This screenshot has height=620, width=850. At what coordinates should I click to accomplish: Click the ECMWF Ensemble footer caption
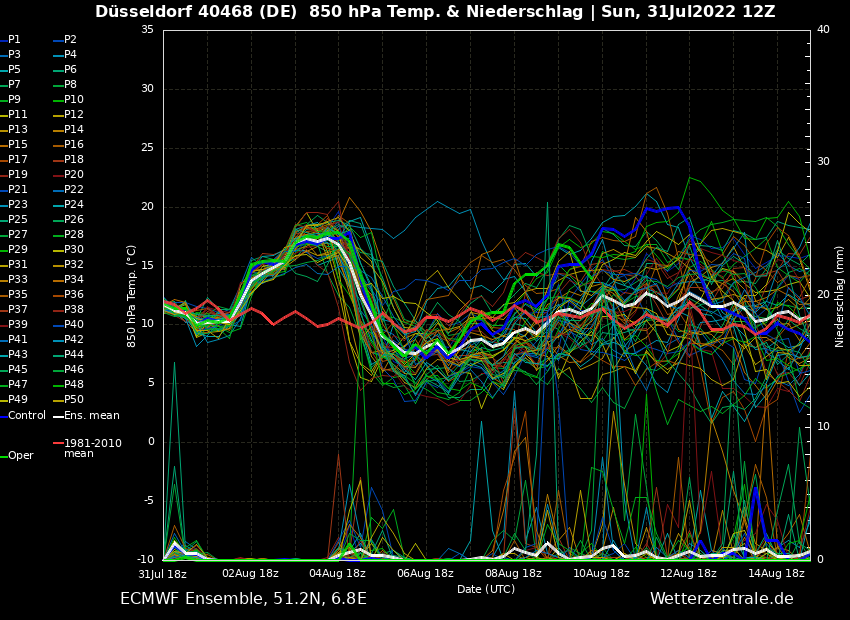click(243, 599)
